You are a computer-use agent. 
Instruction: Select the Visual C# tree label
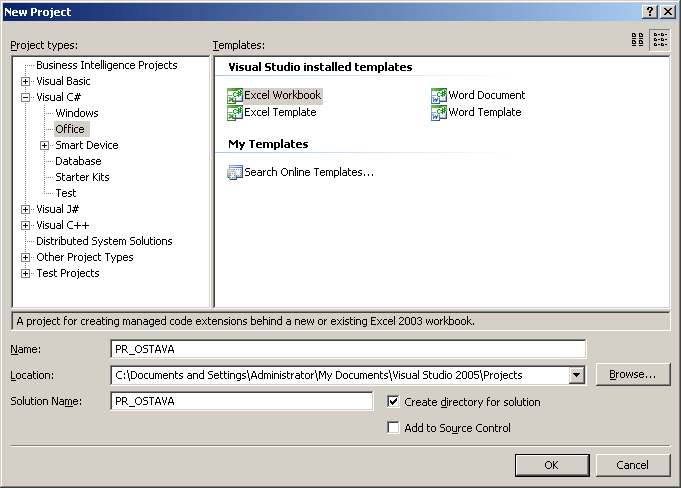coord(58,97)
